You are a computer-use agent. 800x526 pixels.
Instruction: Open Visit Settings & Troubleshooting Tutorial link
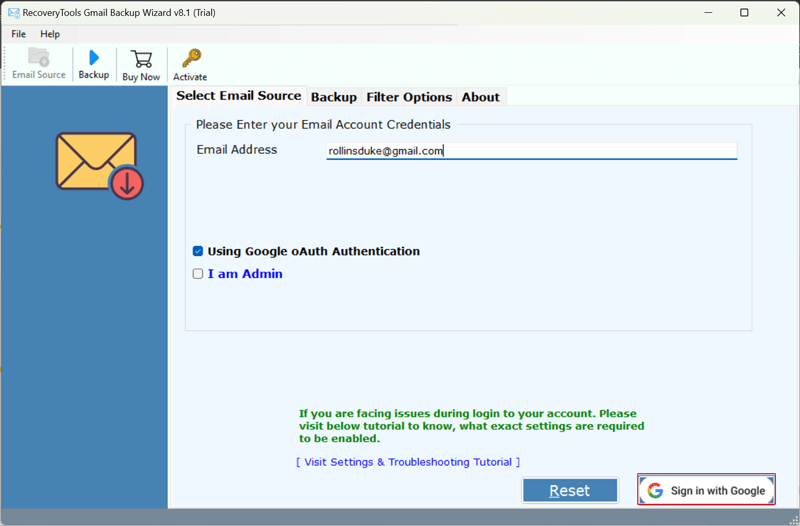408,462
